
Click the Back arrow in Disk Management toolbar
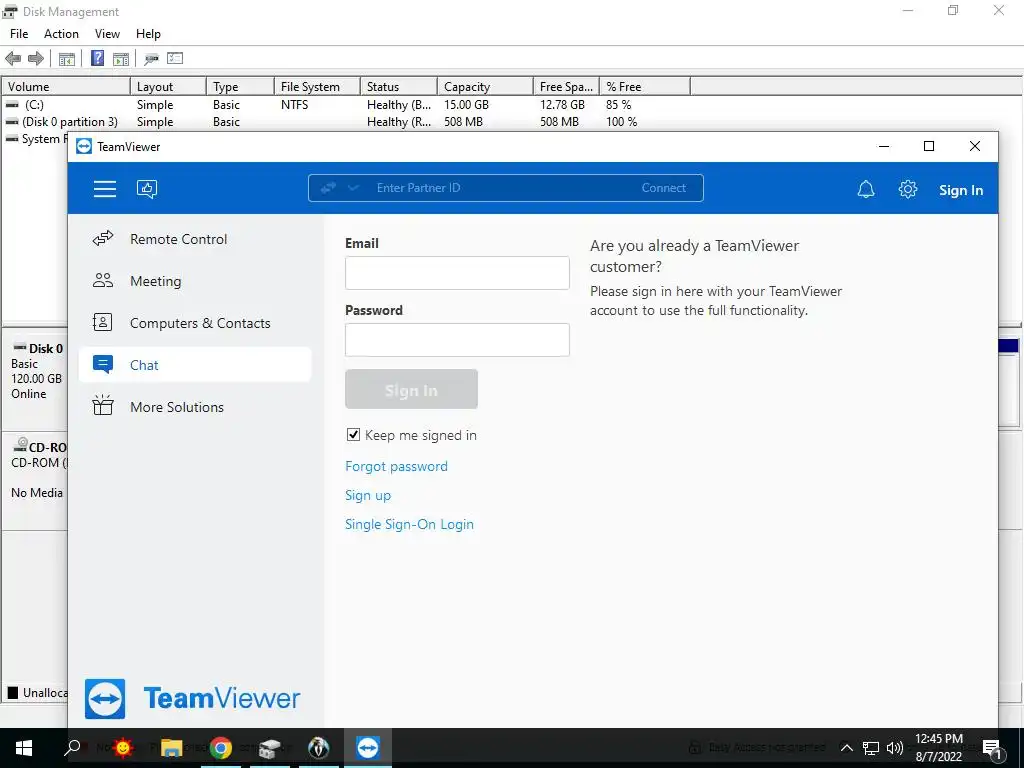point(13,59)
